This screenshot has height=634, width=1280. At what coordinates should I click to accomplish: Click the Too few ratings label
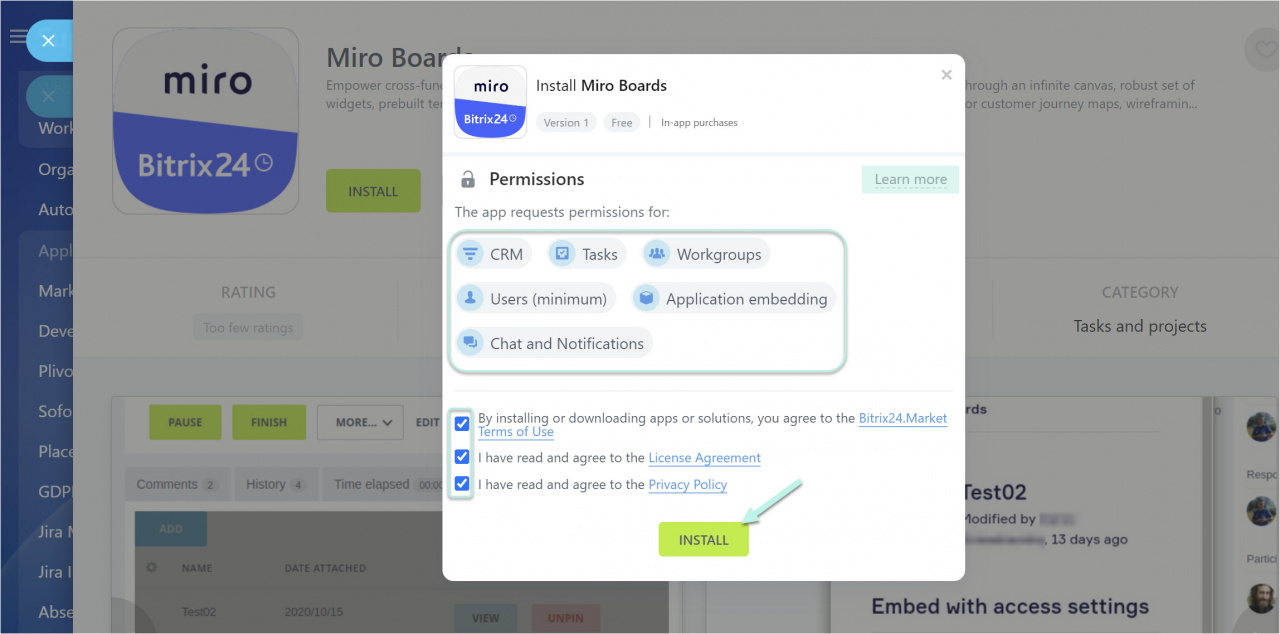pyautogui.click(x=248, y=327)
